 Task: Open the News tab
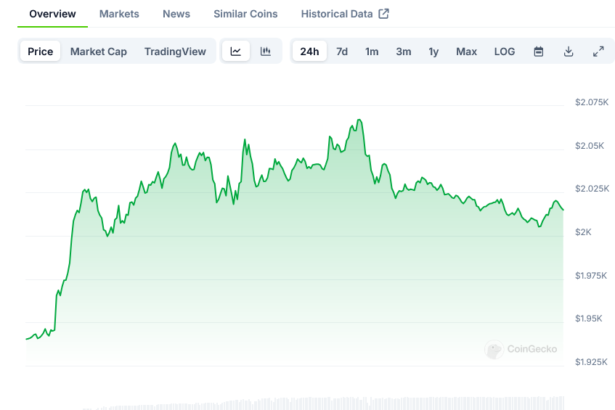point(176,14)
